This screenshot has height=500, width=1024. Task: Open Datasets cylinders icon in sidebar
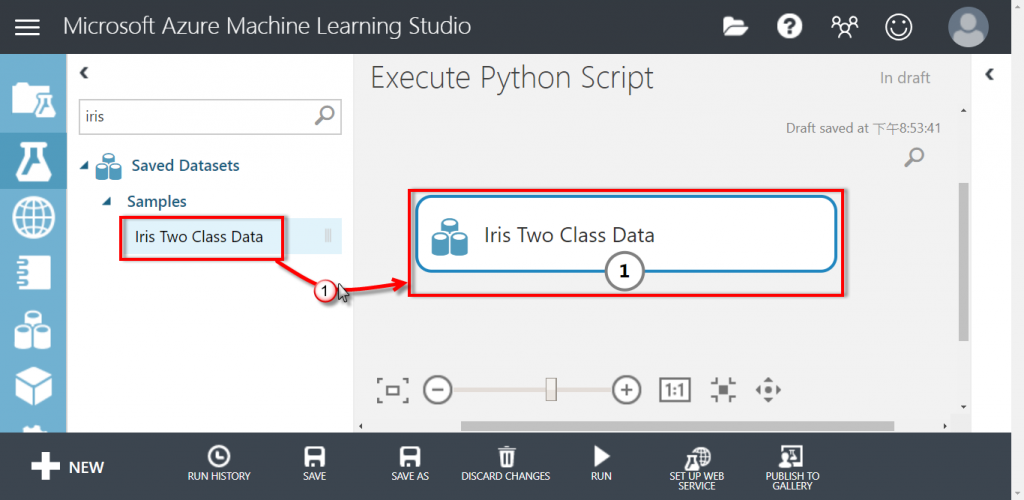point(33,330)
